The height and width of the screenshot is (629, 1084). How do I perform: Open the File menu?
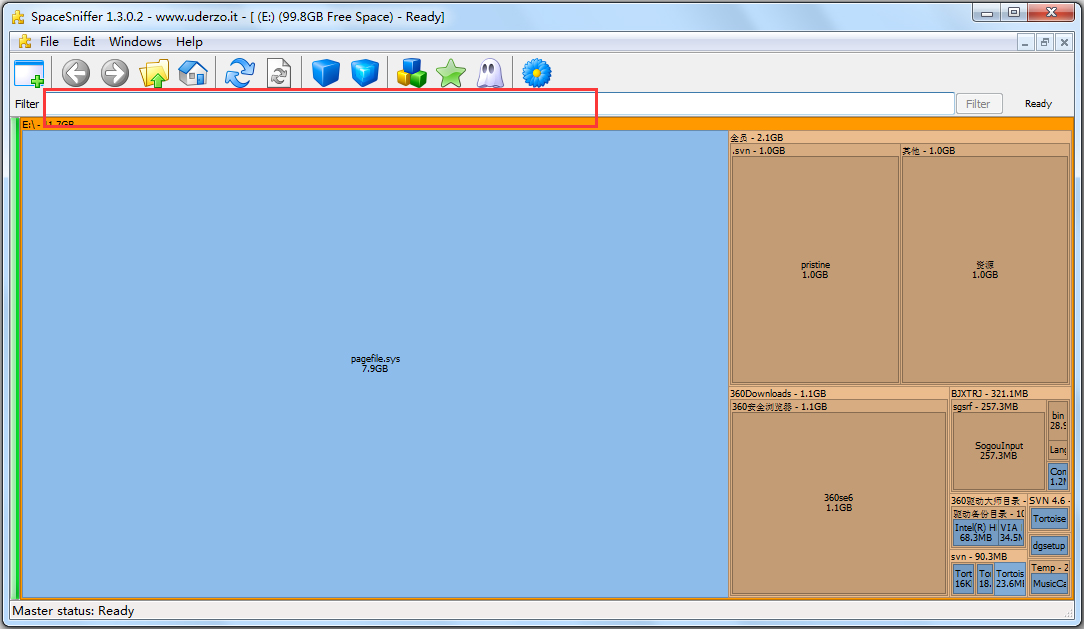49,41
